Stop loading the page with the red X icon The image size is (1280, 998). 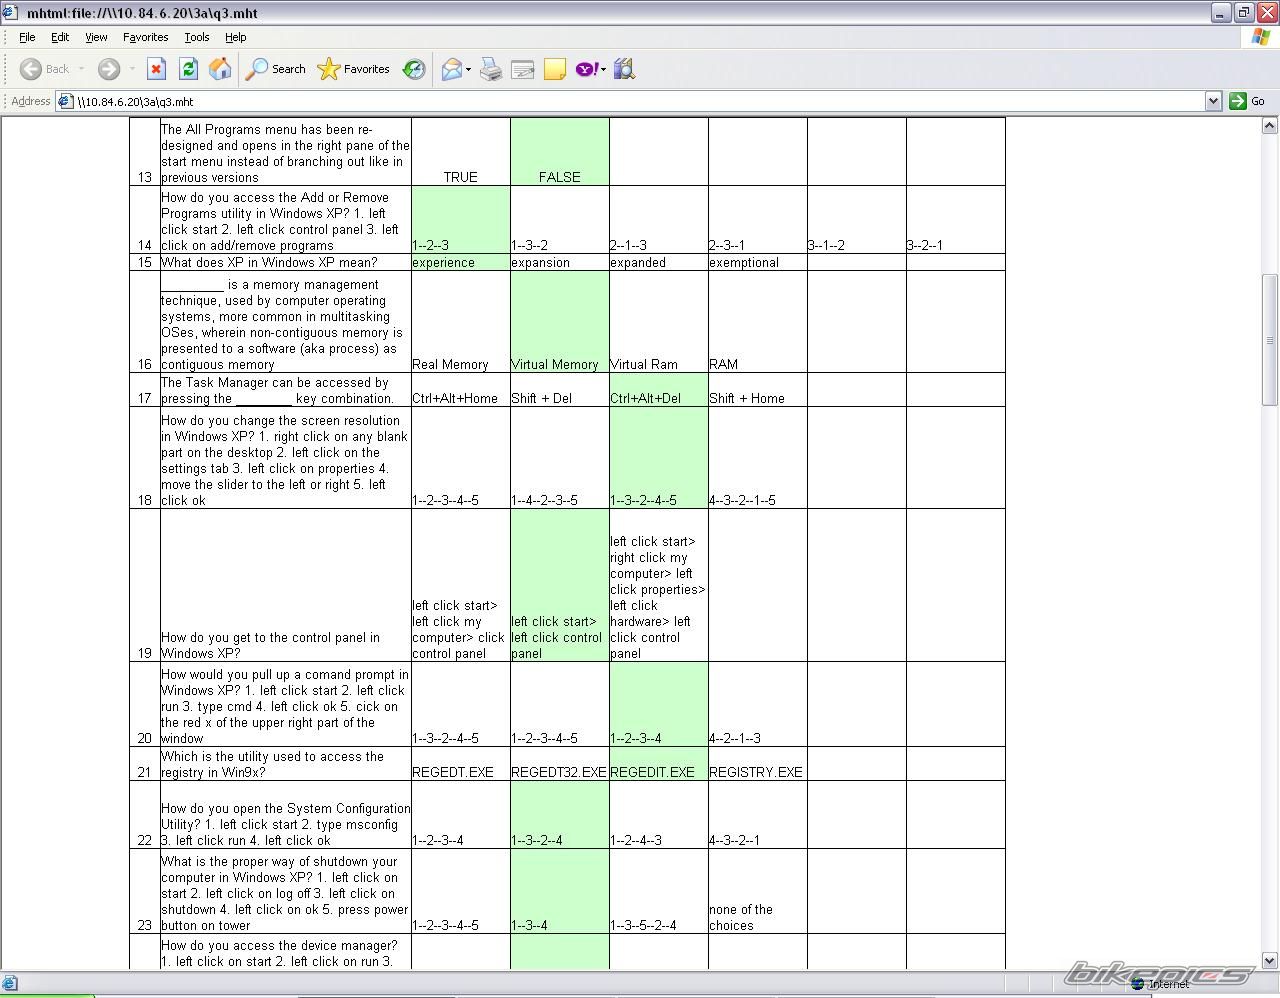(156, 69)
